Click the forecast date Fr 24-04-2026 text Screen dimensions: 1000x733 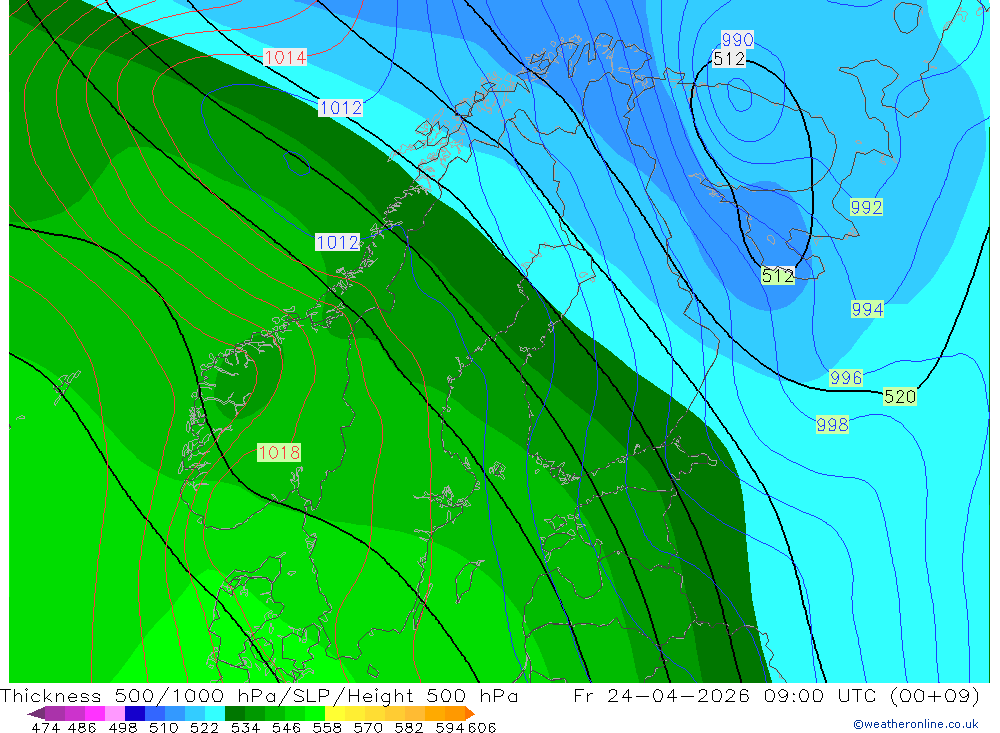coord(661,695)
